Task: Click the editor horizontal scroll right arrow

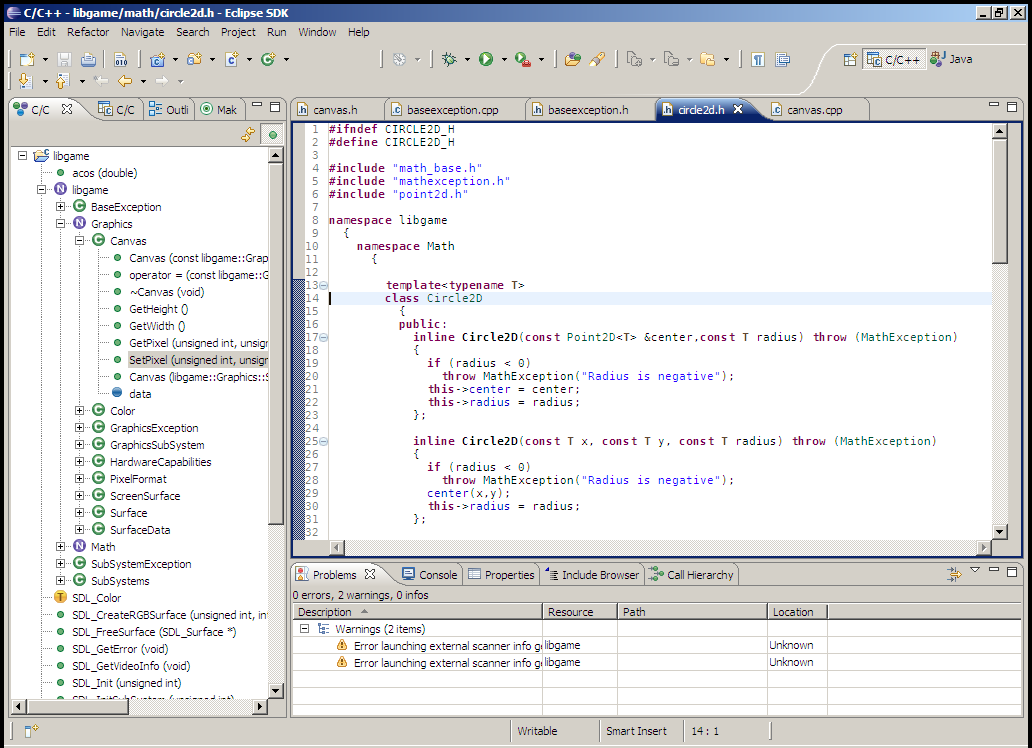Action: (984, 547)
